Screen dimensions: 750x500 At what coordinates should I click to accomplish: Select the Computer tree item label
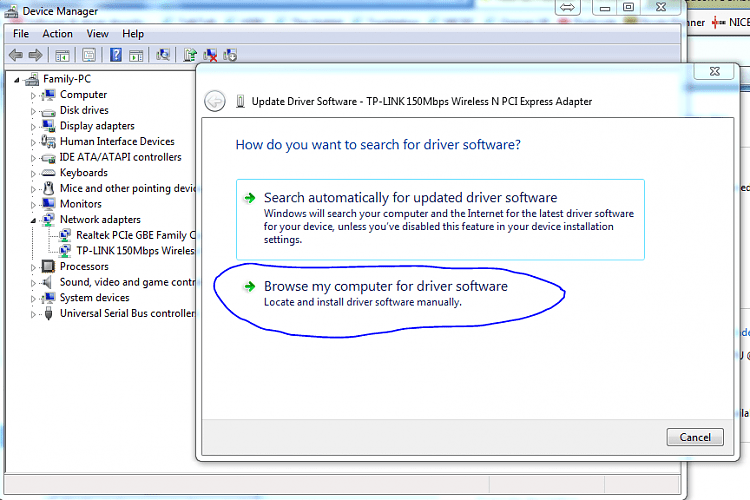(83, 95)
